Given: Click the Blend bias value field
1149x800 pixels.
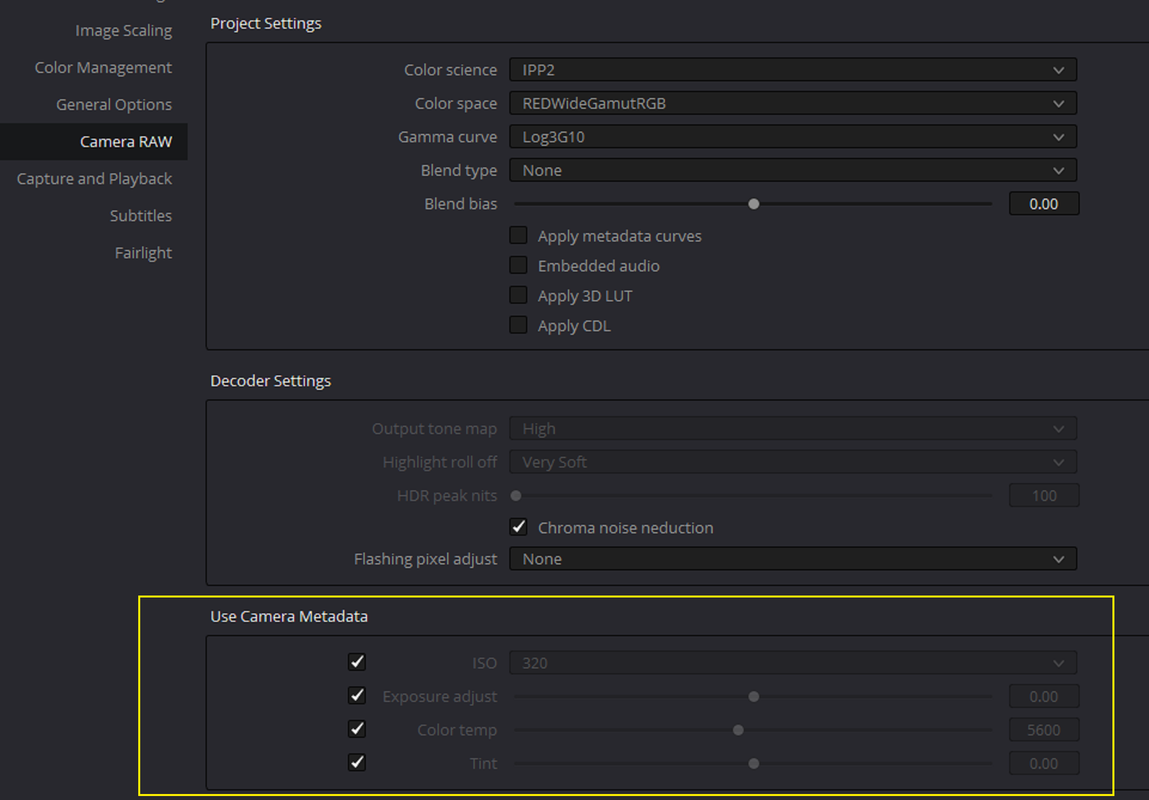Looking at the screenshot, I should (1043, 204).
